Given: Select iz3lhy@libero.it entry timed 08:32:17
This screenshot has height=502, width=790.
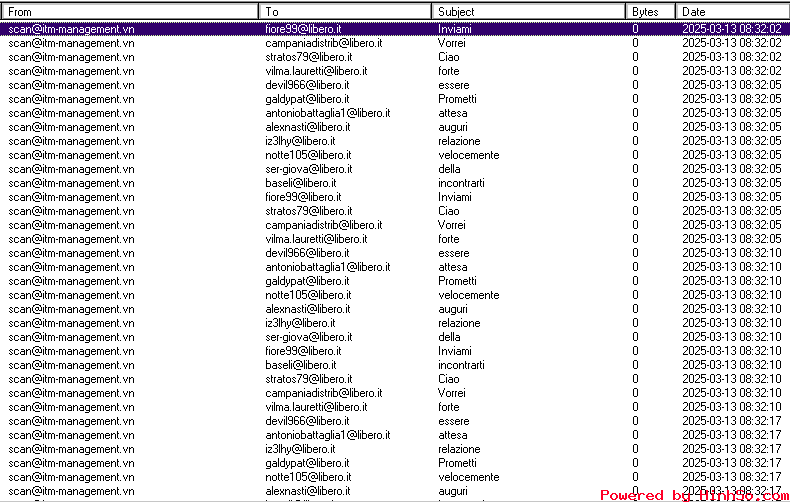Looking at the screenshot, I should pyautogui.click(x=395, y=449).
